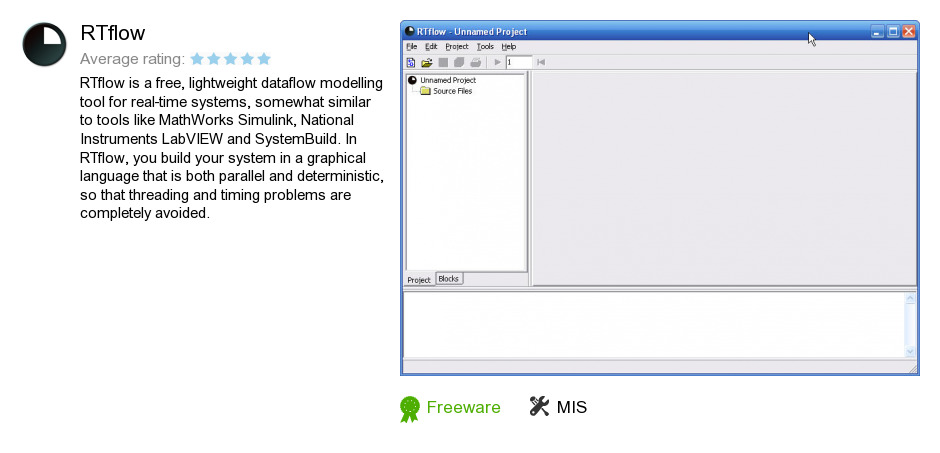Click the RTflow title bar icon
The height and width of the screenshot is (453, 940).
[409, 31]
